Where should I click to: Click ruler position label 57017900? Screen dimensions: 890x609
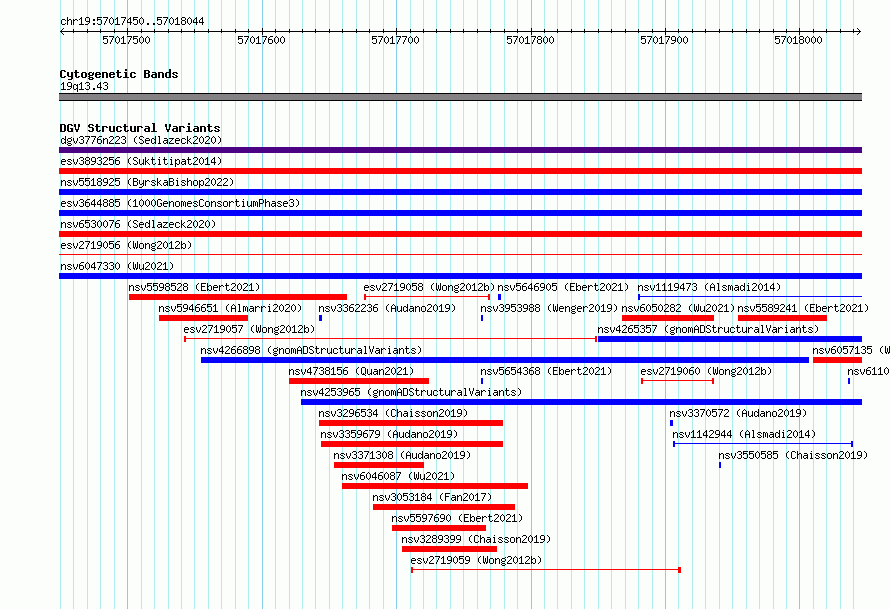click(664, 40)
